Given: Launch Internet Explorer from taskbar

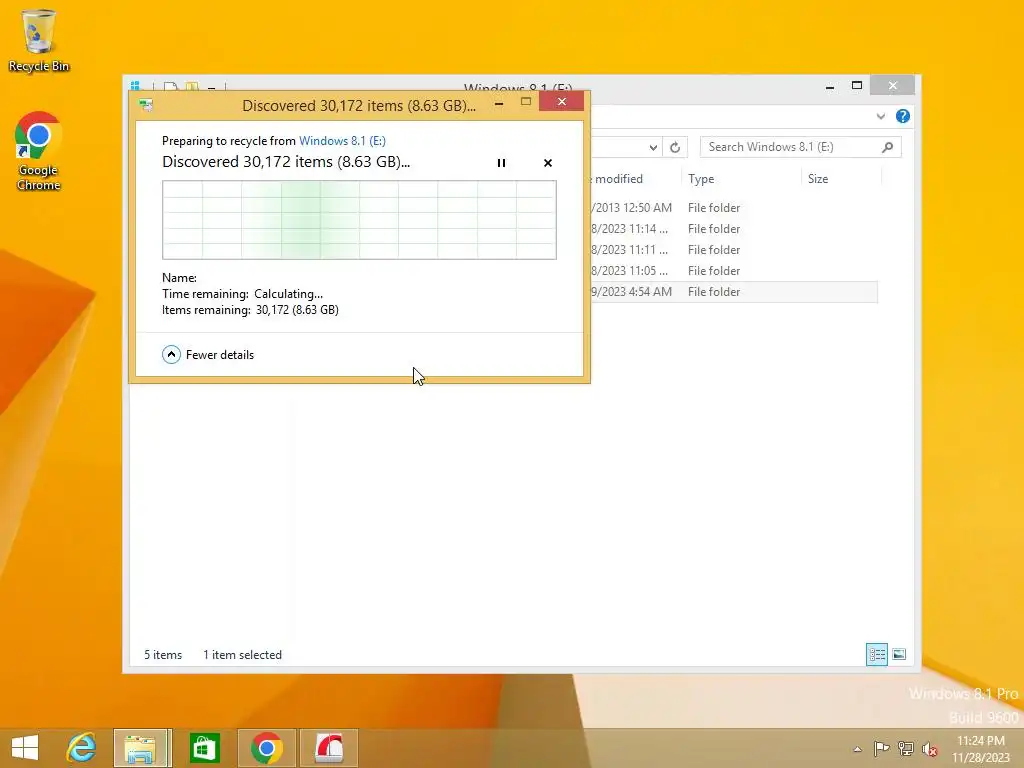Looking at the screenshot, I should point(81,748).
